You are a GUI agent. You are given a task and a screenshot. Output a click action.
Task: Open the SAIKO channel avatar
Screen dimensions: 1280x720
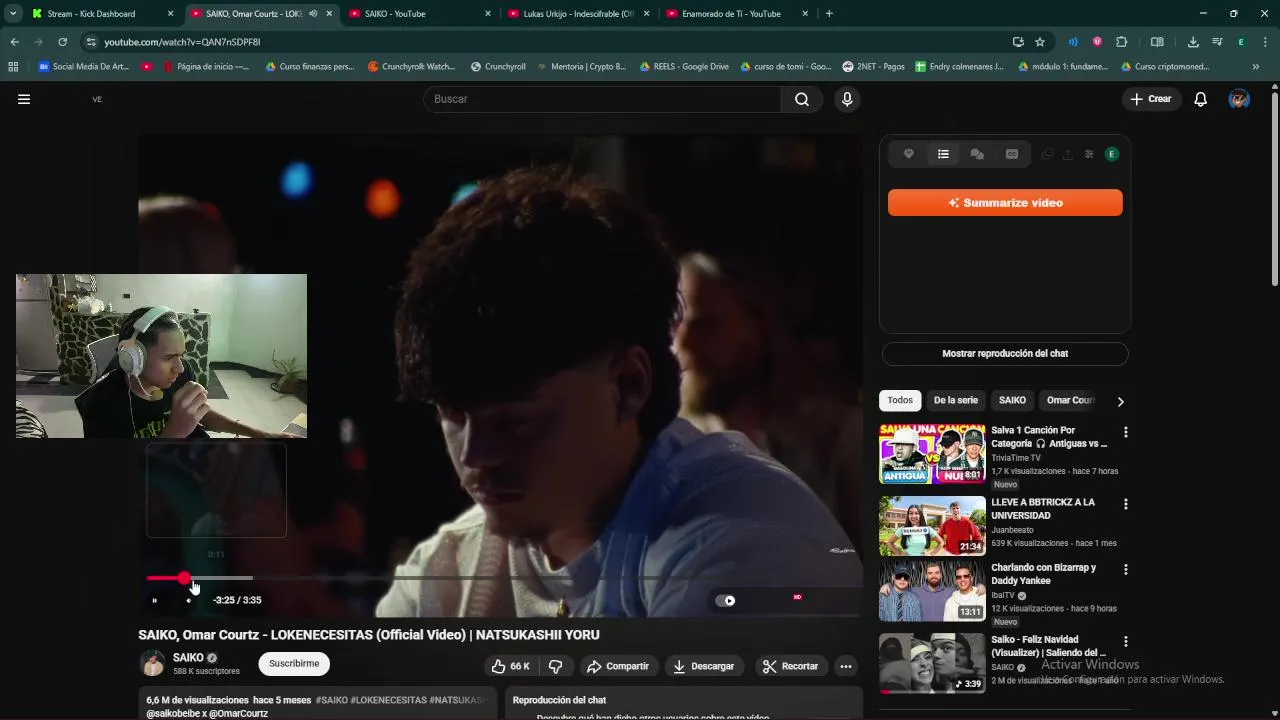pos(152,664)
